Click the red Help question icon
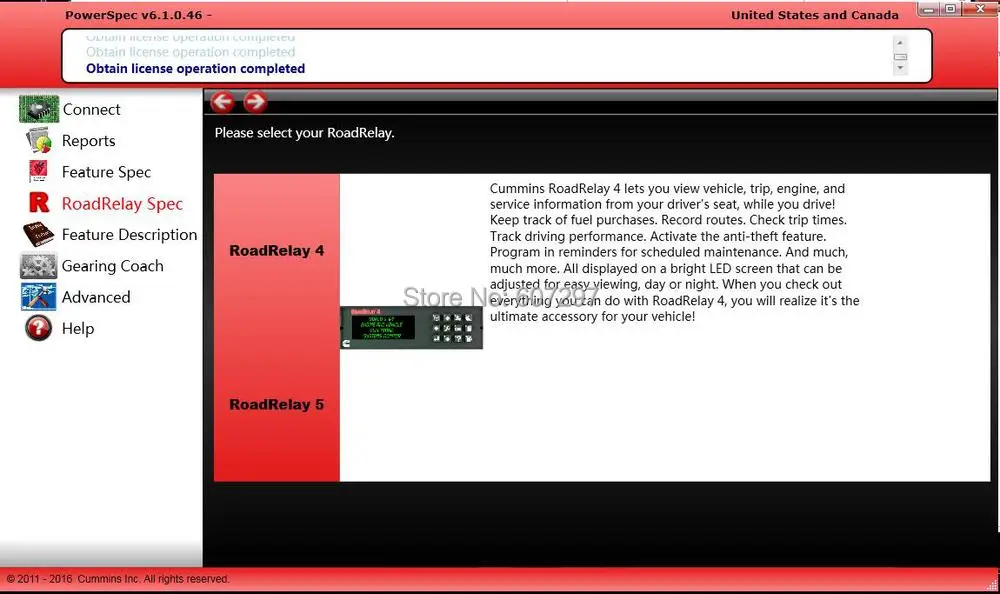The width and height of the screenshot is (1000, 594). 38,328
